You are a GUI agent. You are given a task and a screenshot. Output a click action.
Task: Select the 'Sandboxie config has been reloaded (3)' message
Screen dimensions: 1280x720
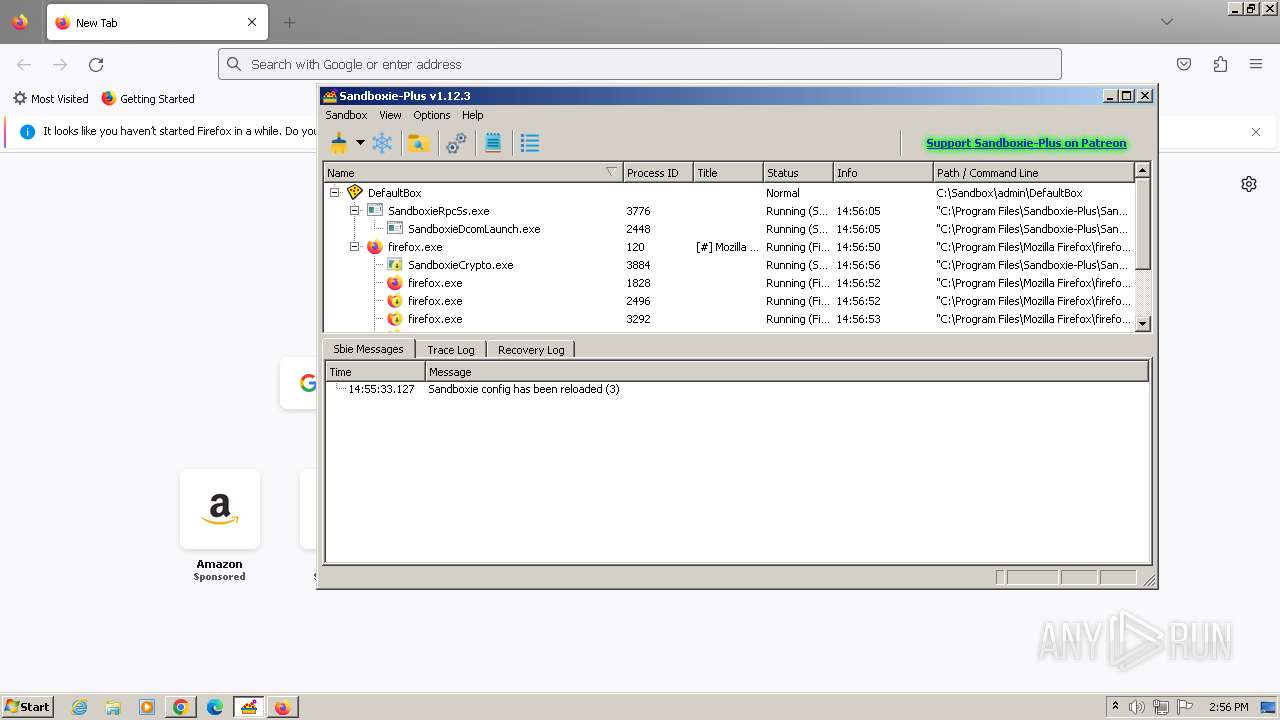[x=524, y=389]
